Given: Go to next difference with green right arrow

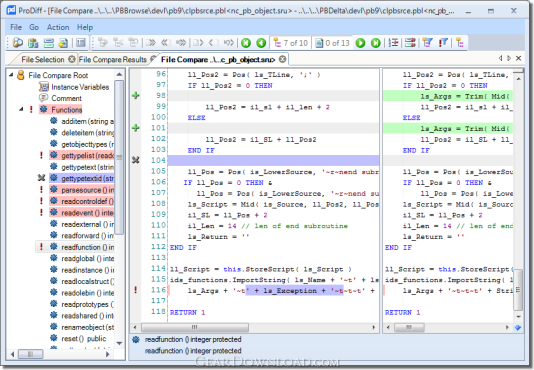Looking at the screenshot, I should (360, 43).
